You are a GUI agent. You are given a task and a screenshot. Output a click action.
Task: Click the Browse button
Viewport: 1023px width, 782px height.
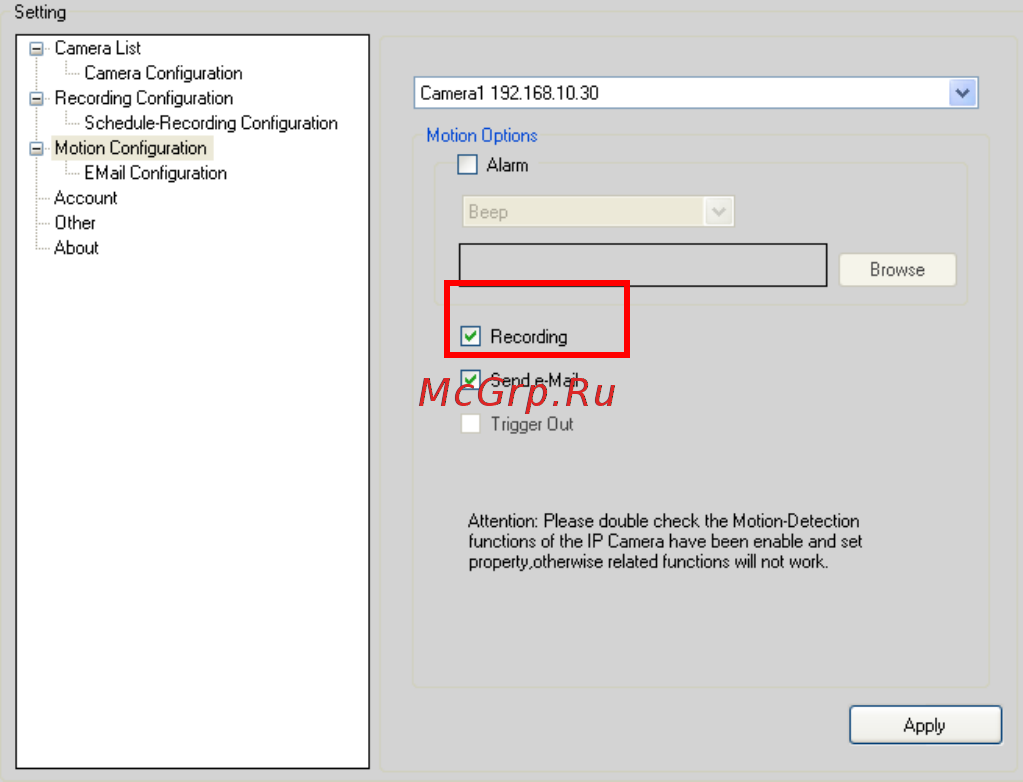[x=897, y=270]
